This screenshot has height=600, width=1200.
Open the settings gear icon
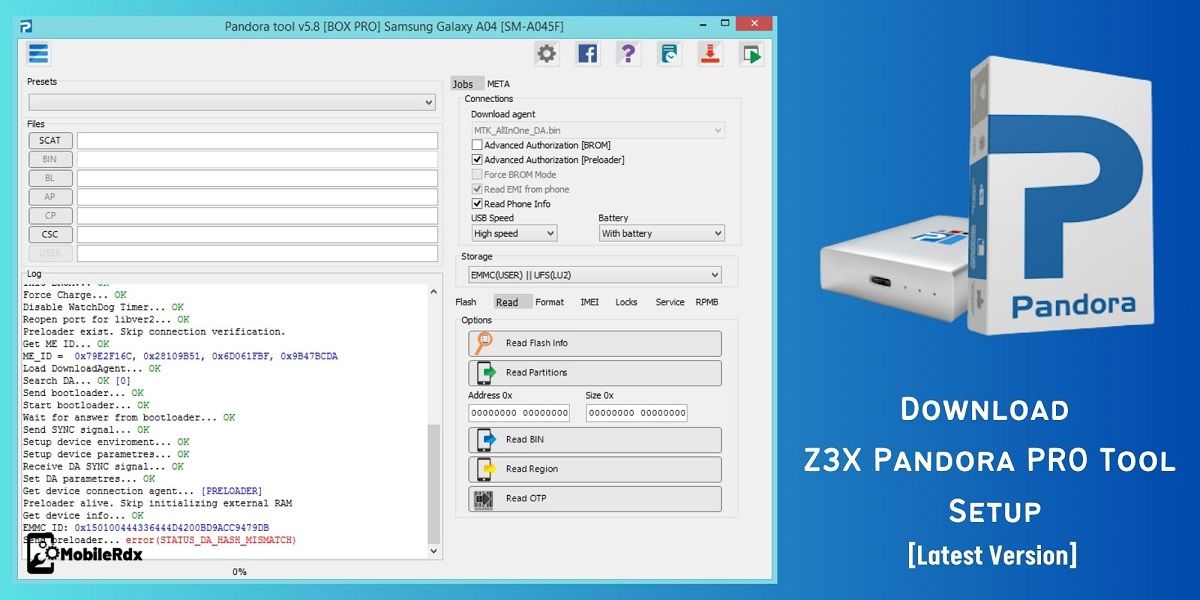[546, 54]
